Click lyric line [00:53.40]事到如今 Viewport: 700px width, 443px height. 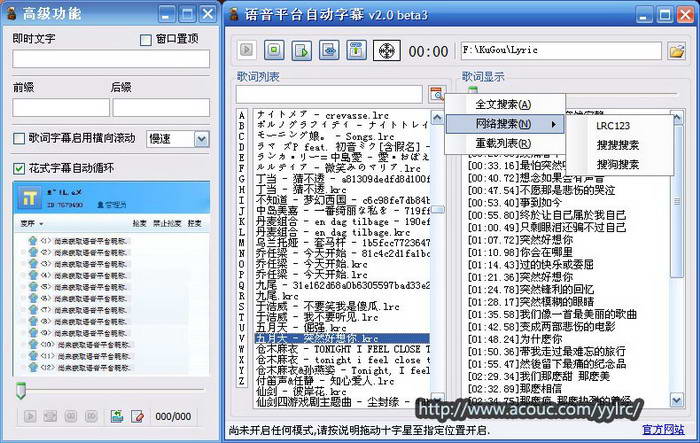[515, 203]
